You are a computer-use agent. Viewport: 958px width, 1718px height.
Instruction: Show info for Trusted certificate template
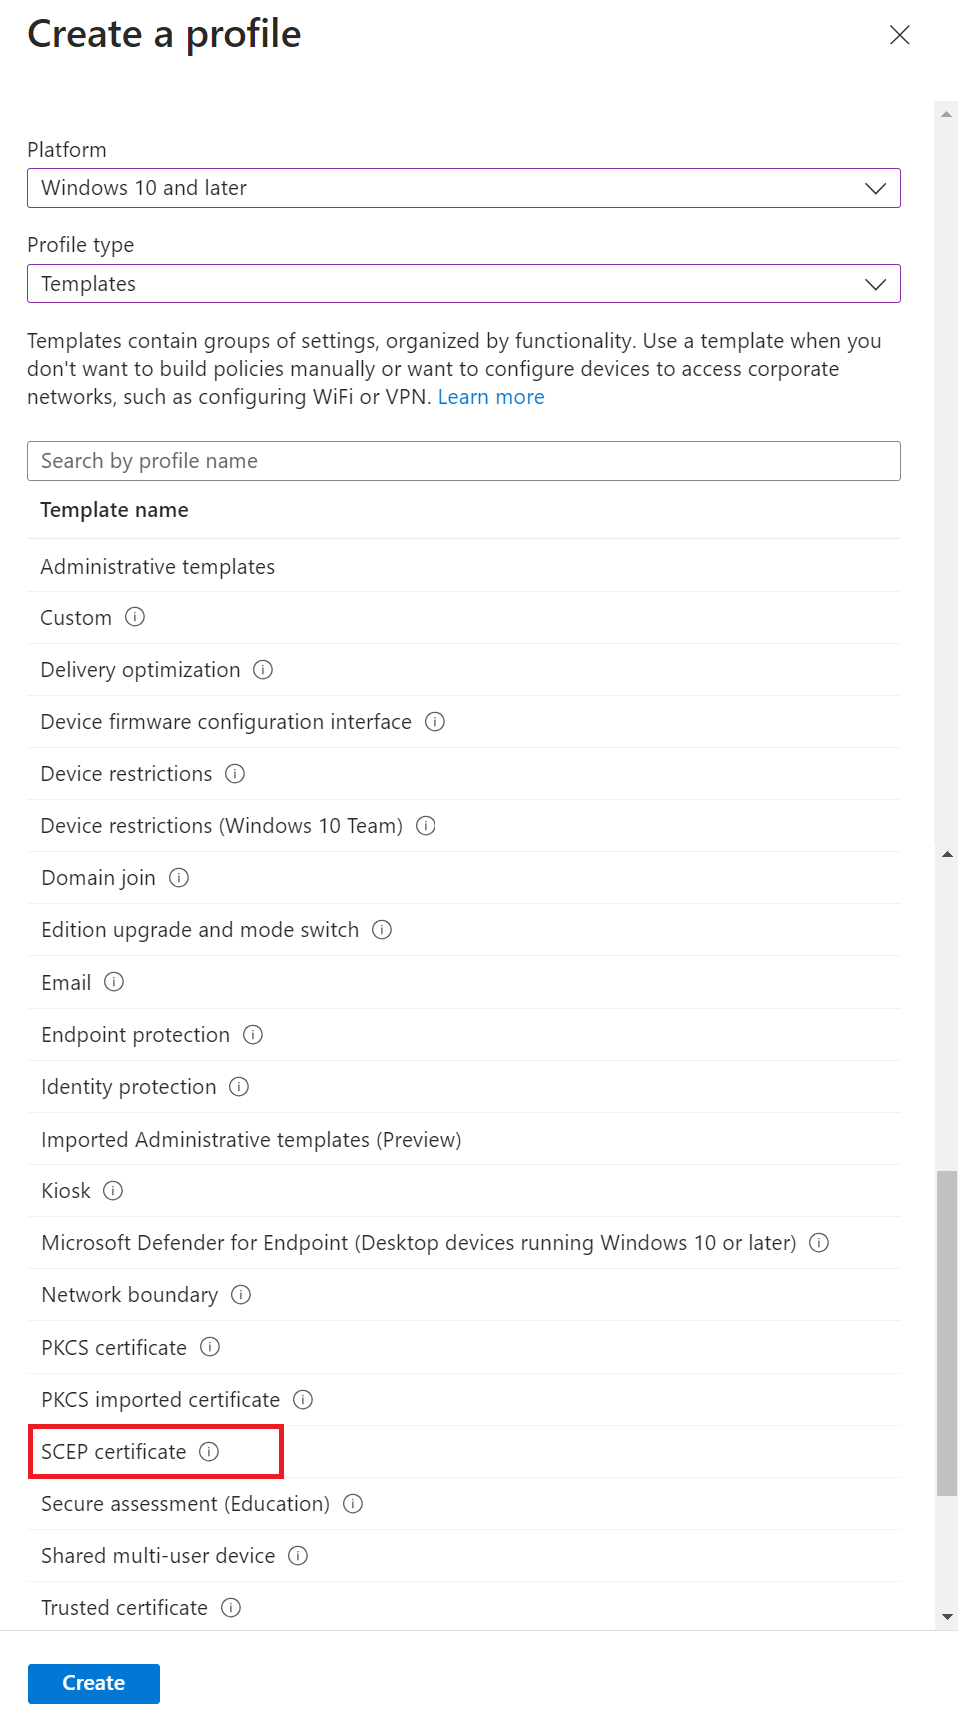click(231, 1607)
